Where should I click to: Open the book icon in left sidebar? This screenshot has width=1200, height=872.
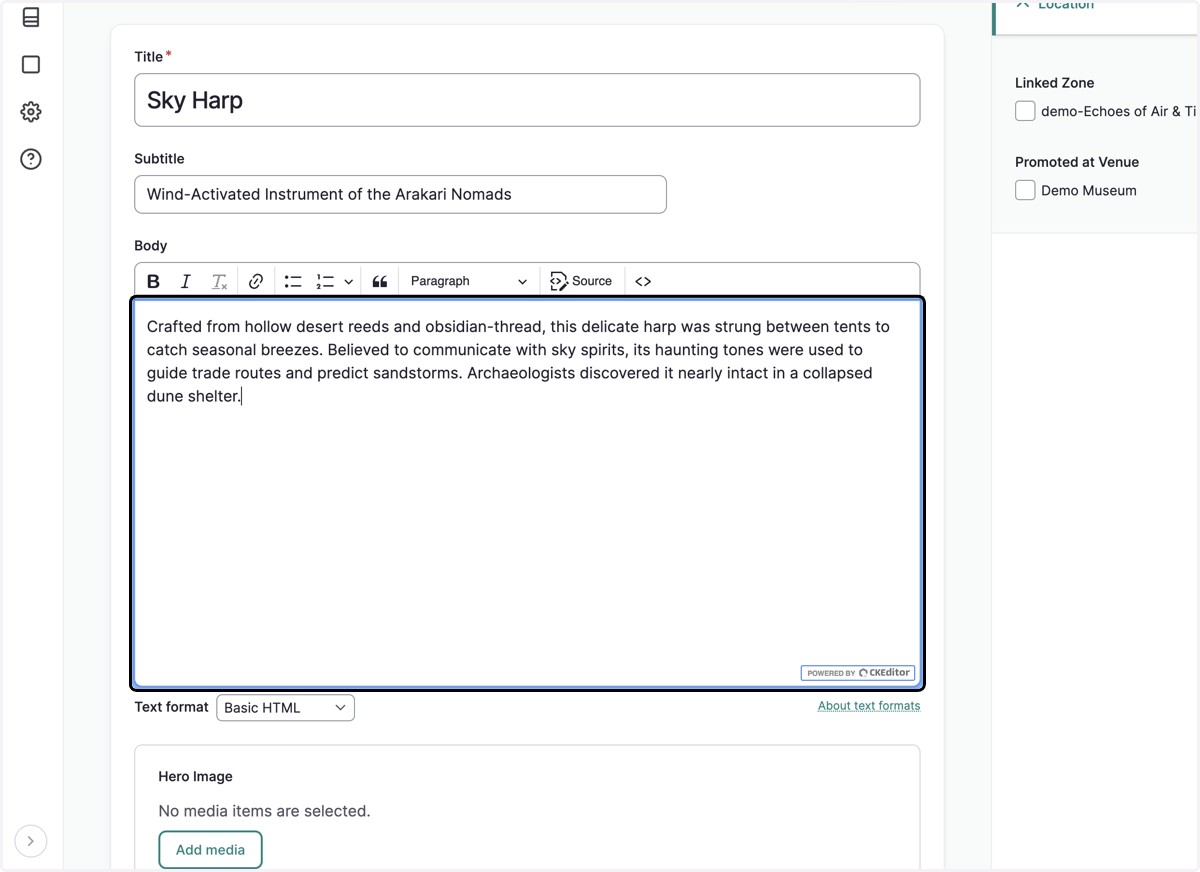pyautogui.click(x=31, y=17)
